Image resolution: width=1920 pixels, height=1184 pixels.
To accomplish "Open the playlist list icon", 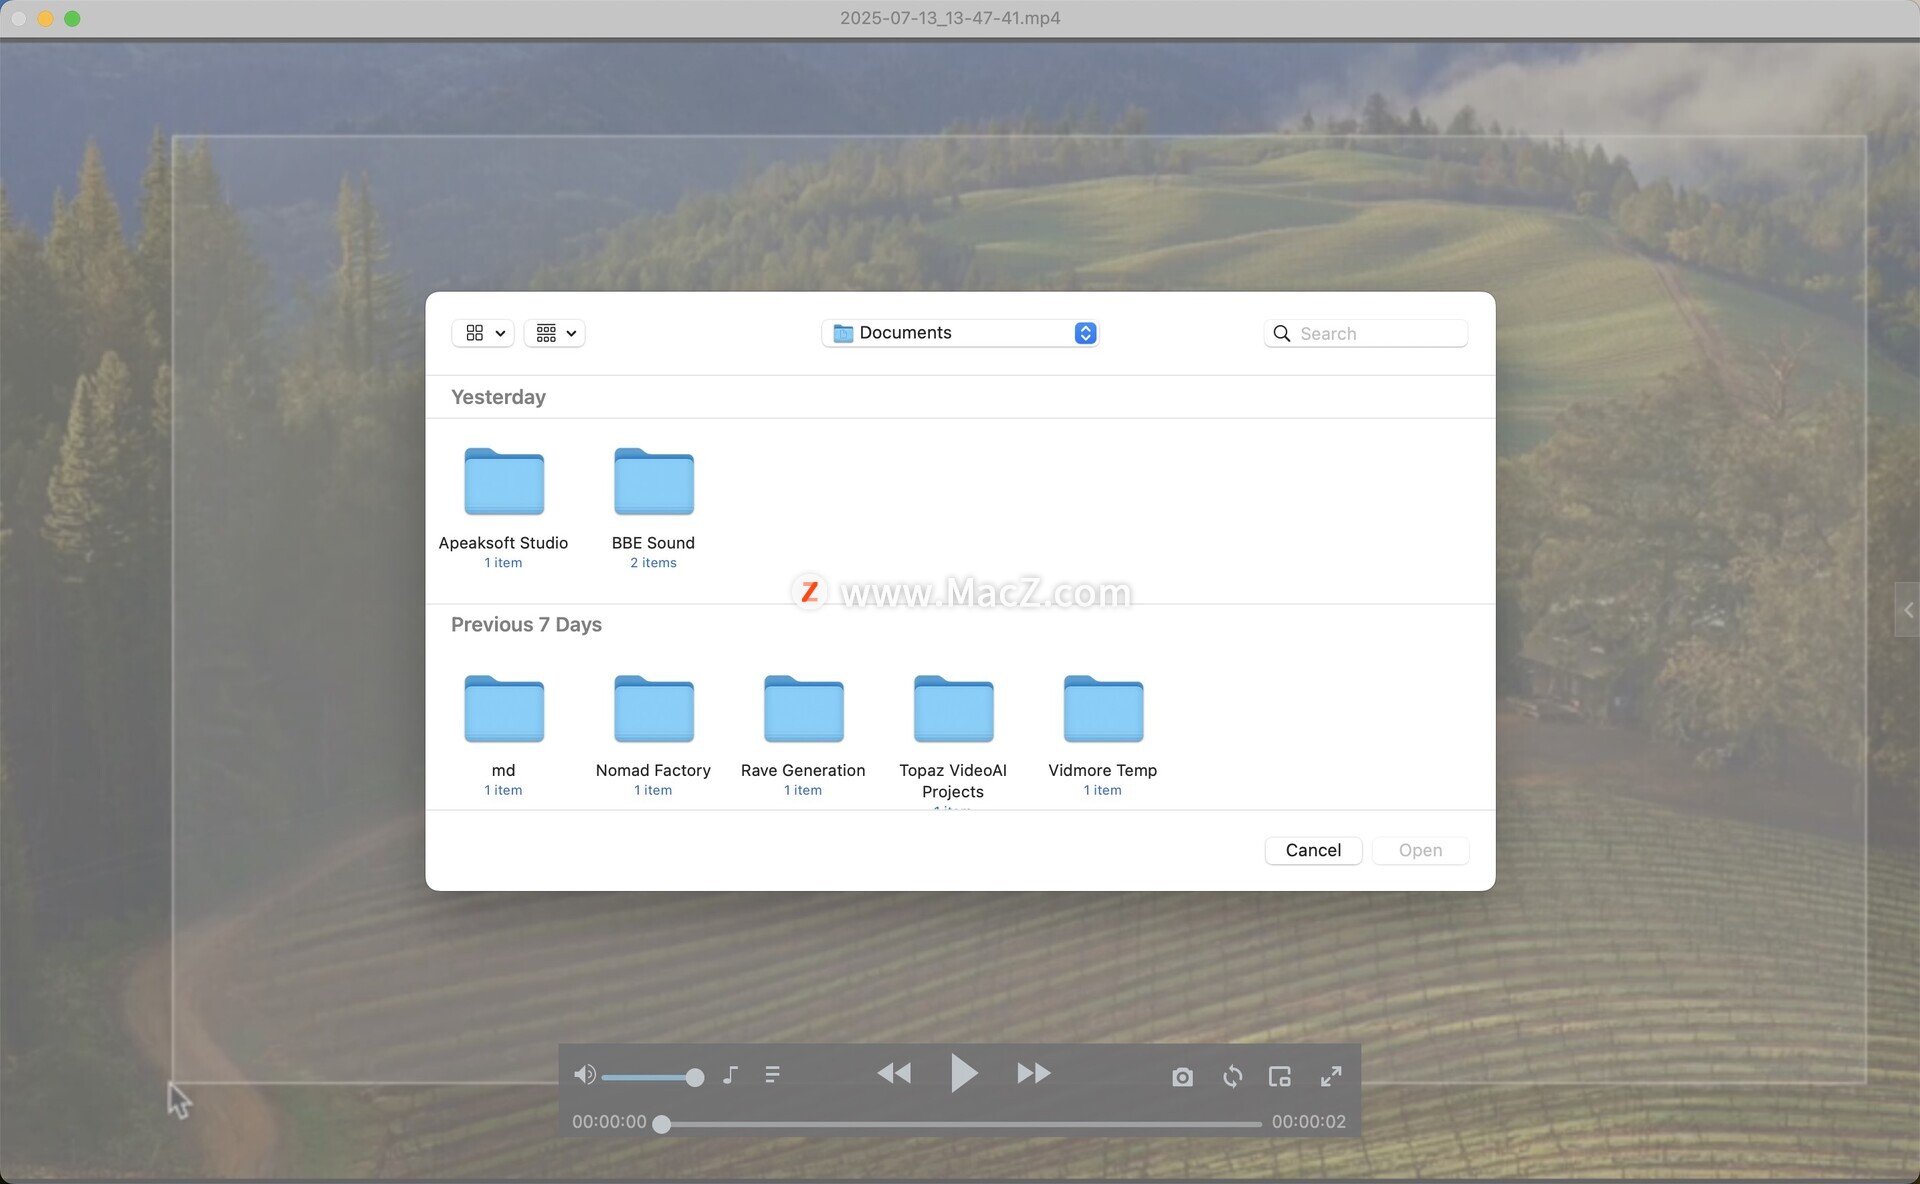I will (x=772, y=1075).
